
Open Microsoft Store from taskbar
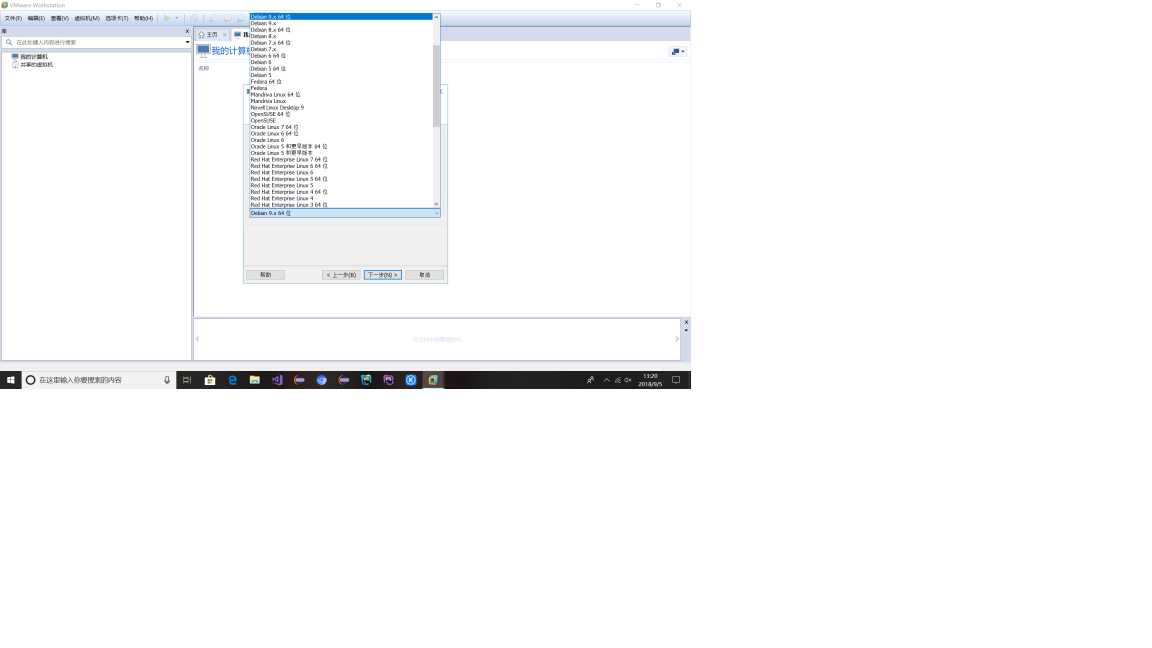(x=209, y=380)
